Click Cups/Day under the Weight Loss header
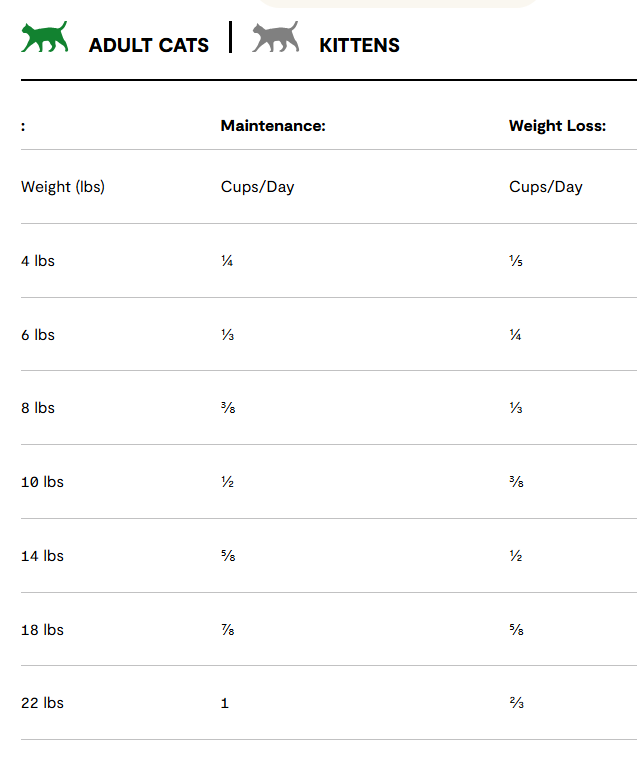Image resolution: width=637 pixels, height=758 pixels. pos(545,187)
